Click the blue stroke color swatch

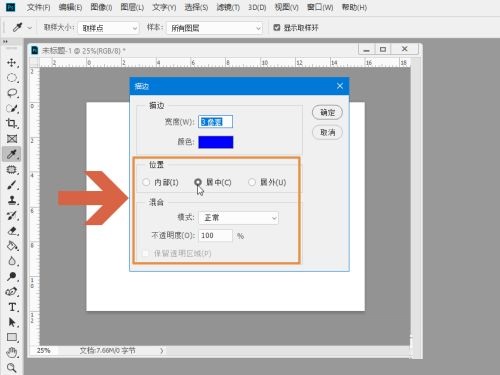216,142
